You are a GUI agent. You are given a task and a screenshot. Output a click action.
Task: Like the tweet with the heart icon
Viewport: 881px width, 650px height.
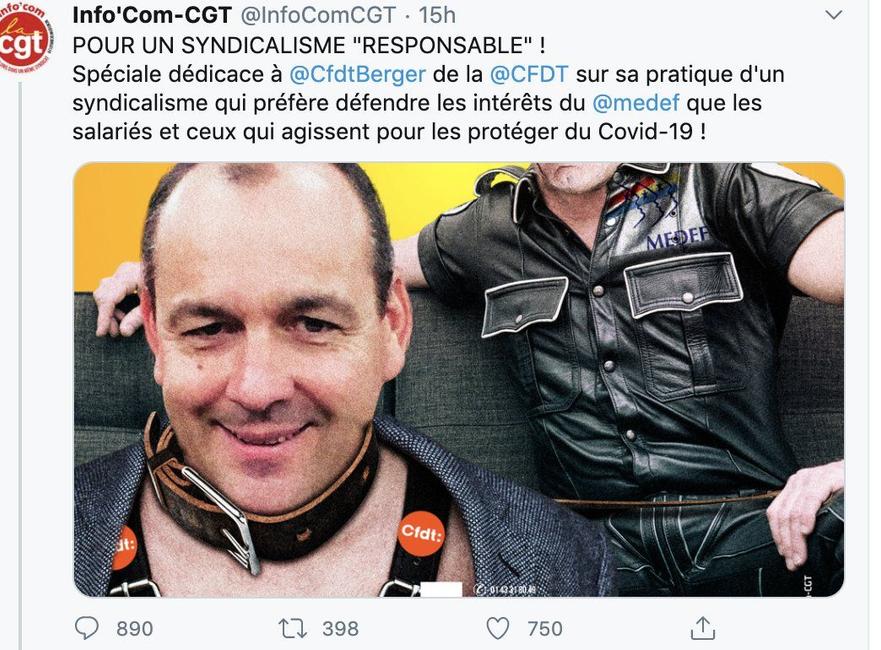tap(497, 629)
